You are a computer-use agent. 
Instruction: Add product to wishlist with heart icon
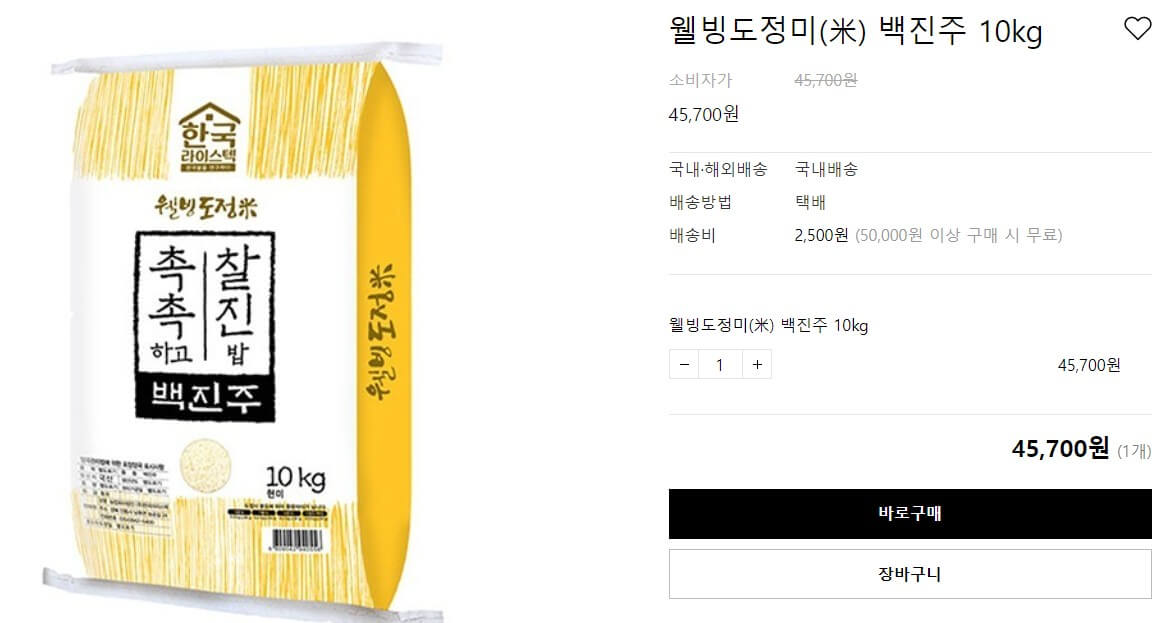click(1137, 28)
